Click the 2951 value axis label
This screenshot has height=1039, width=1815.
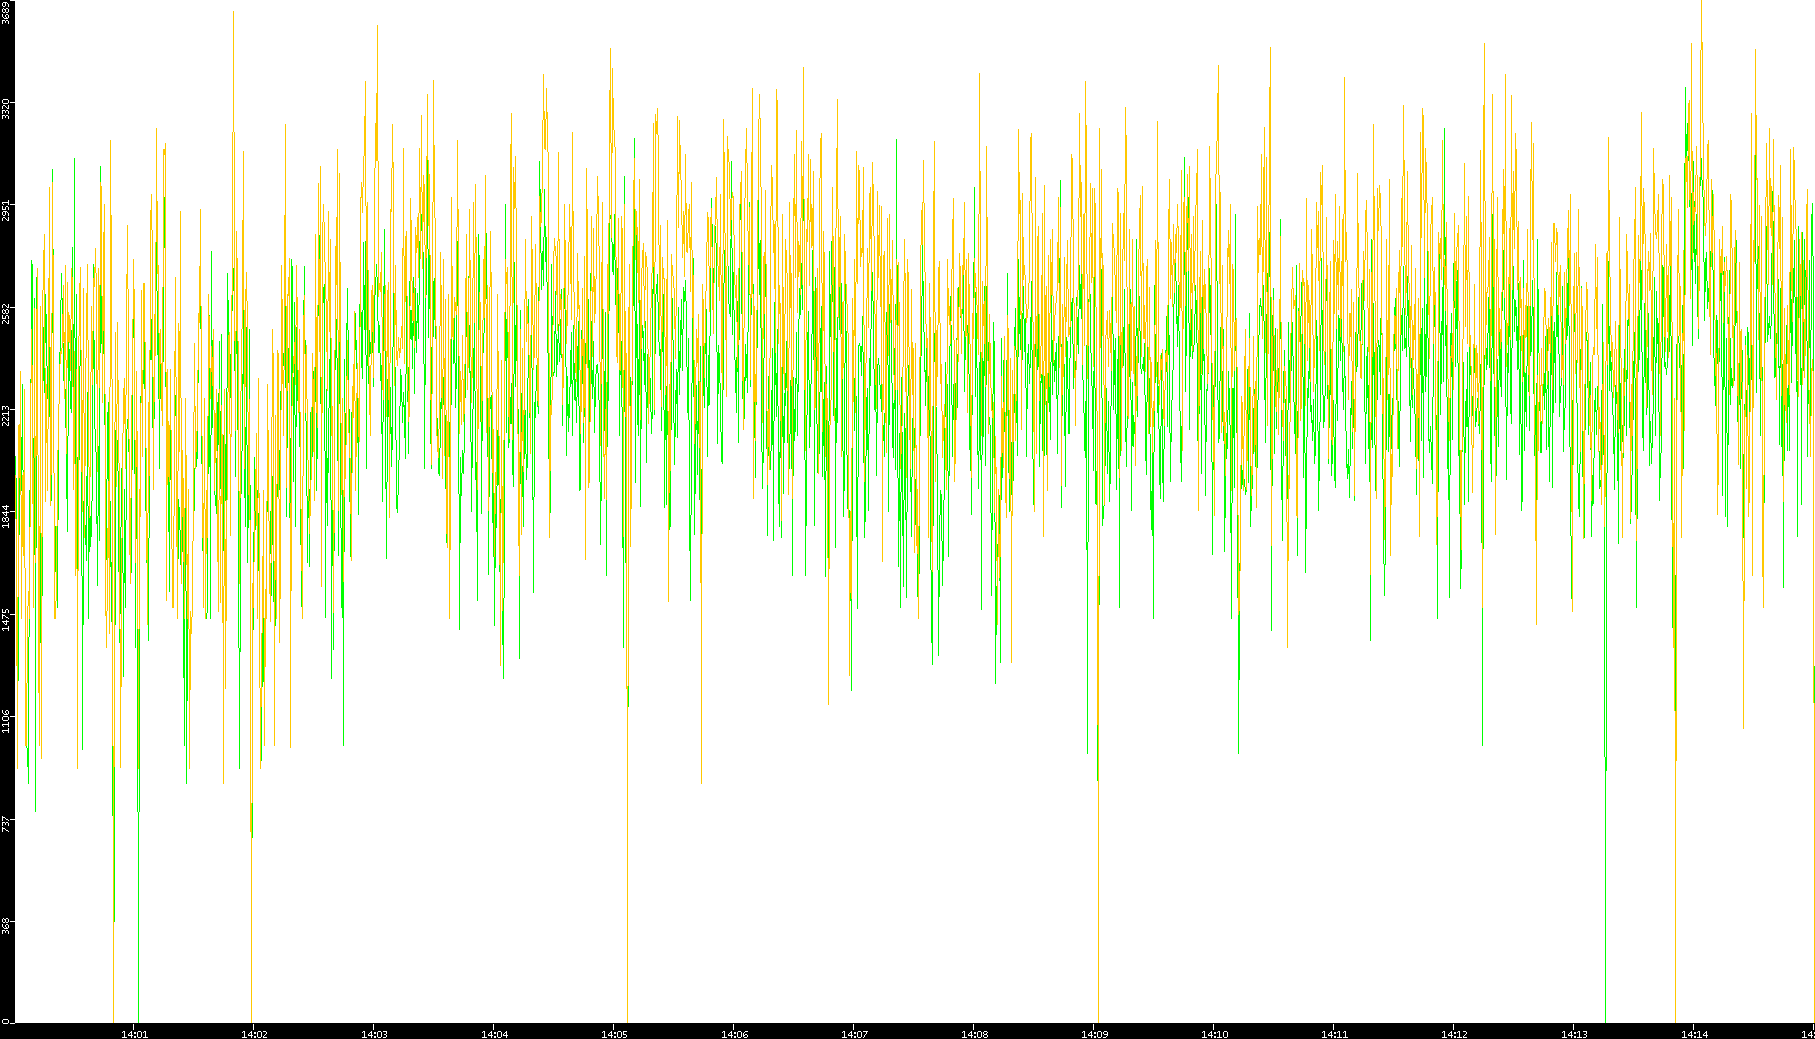(x=6, y=210)
